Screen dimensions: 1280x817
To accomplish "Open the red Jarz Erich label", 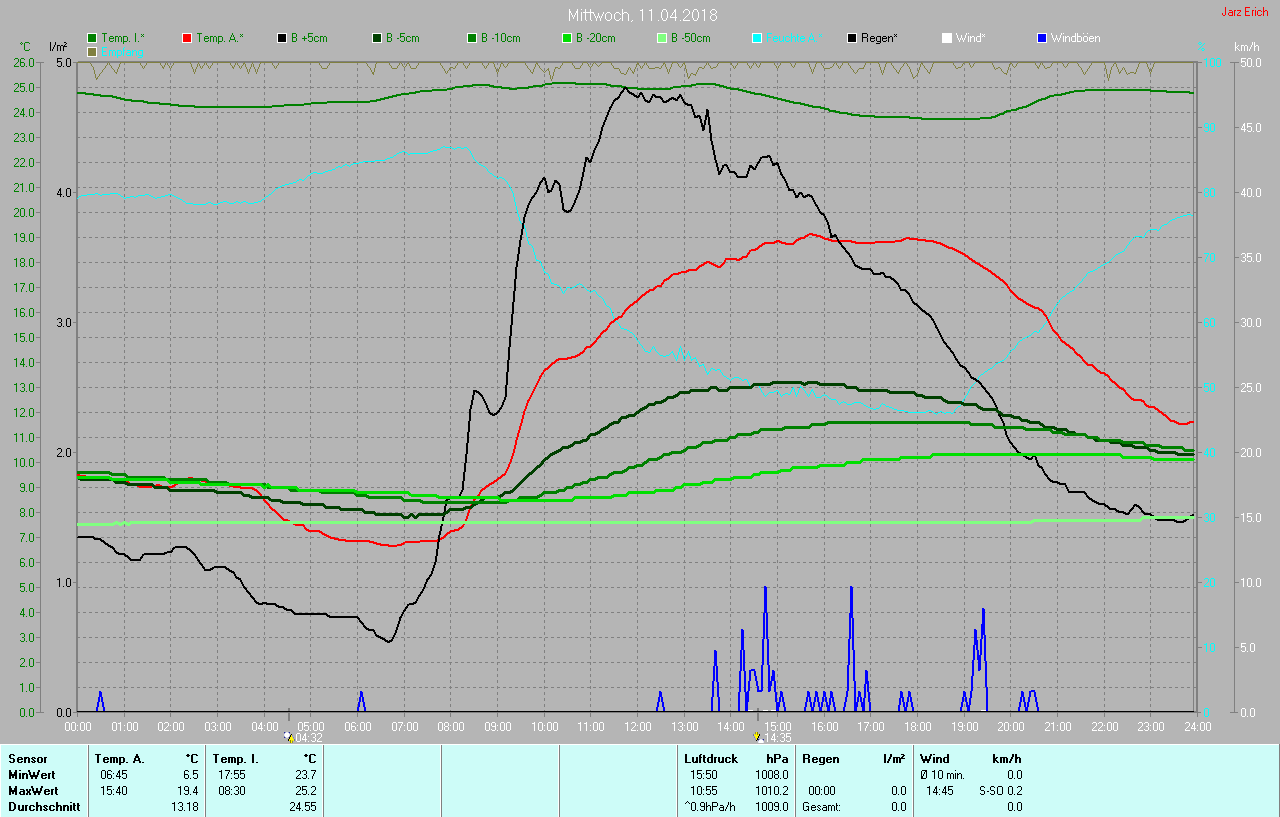I will [x=1245, y=12].
